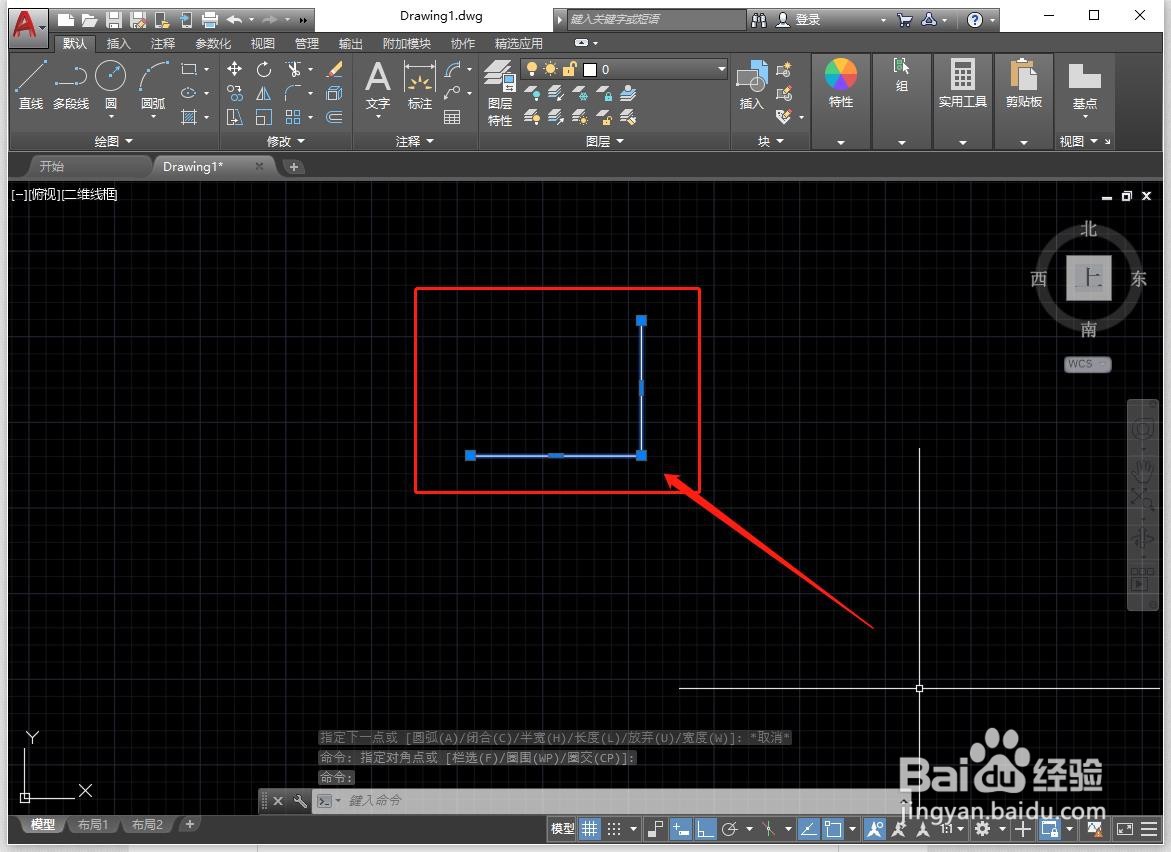Activate the Rectangular Array tool

pos(293,117)
